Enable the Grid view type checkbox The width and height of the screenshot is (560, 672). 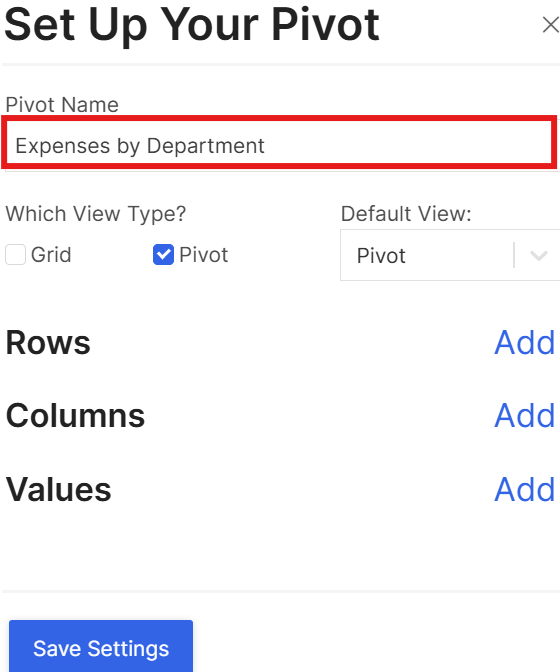pos(15,255)
